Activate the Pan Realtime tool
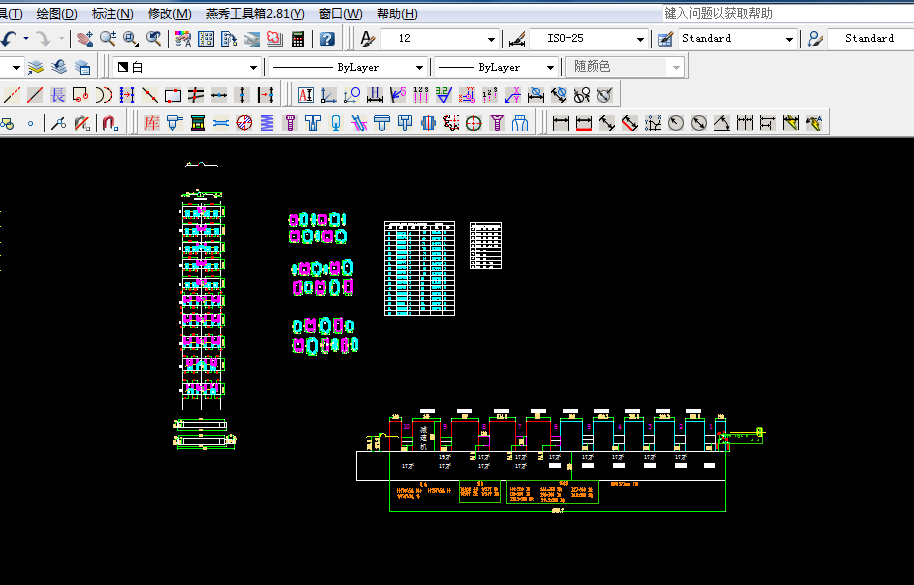914x585 pixels. (x=86, y=38)
